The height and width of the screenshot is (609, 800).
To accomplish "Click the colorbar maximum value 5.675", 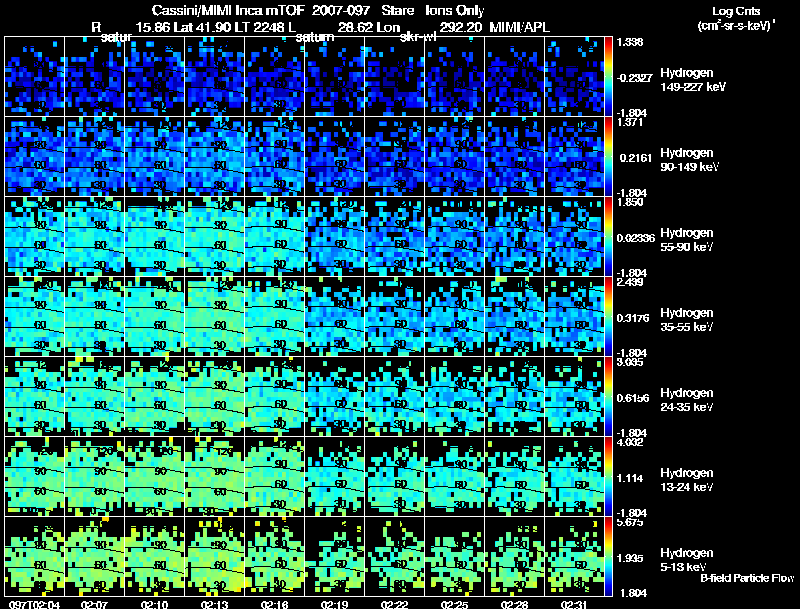I will pos(631,523).
